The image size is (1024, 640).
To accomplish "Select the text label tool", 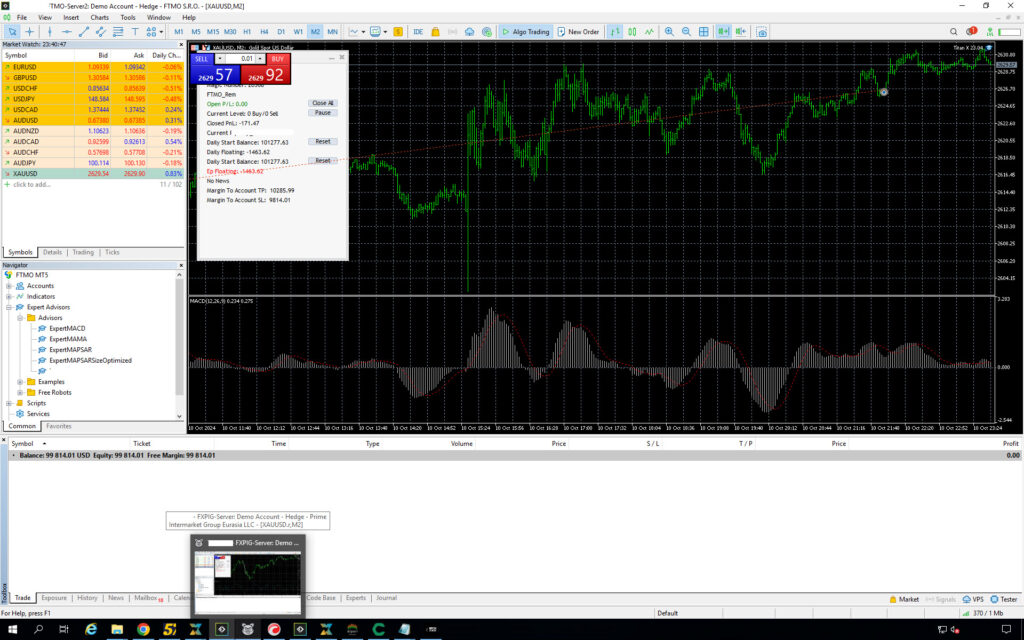I will click(x=135, y=31).
